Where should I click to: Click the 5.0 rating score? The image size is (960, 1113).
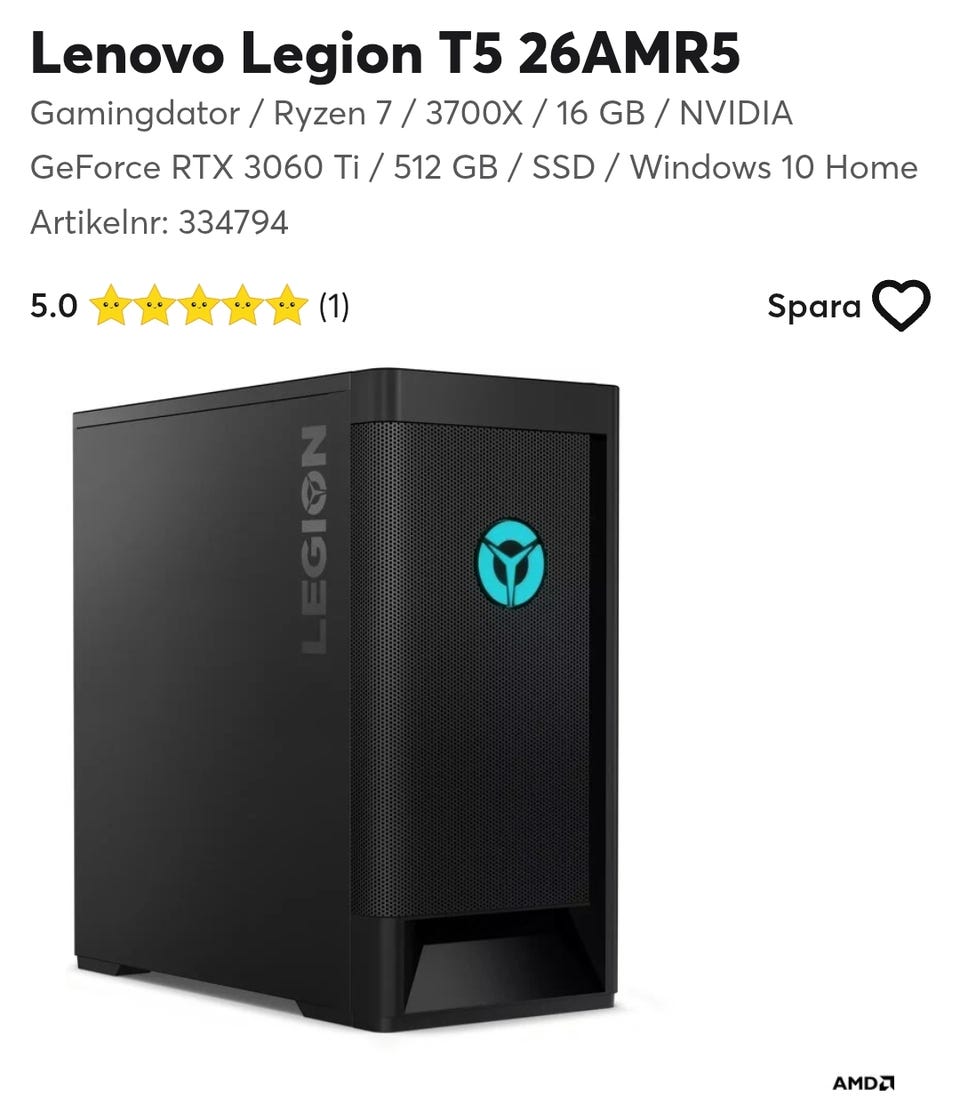click(54, 306)
